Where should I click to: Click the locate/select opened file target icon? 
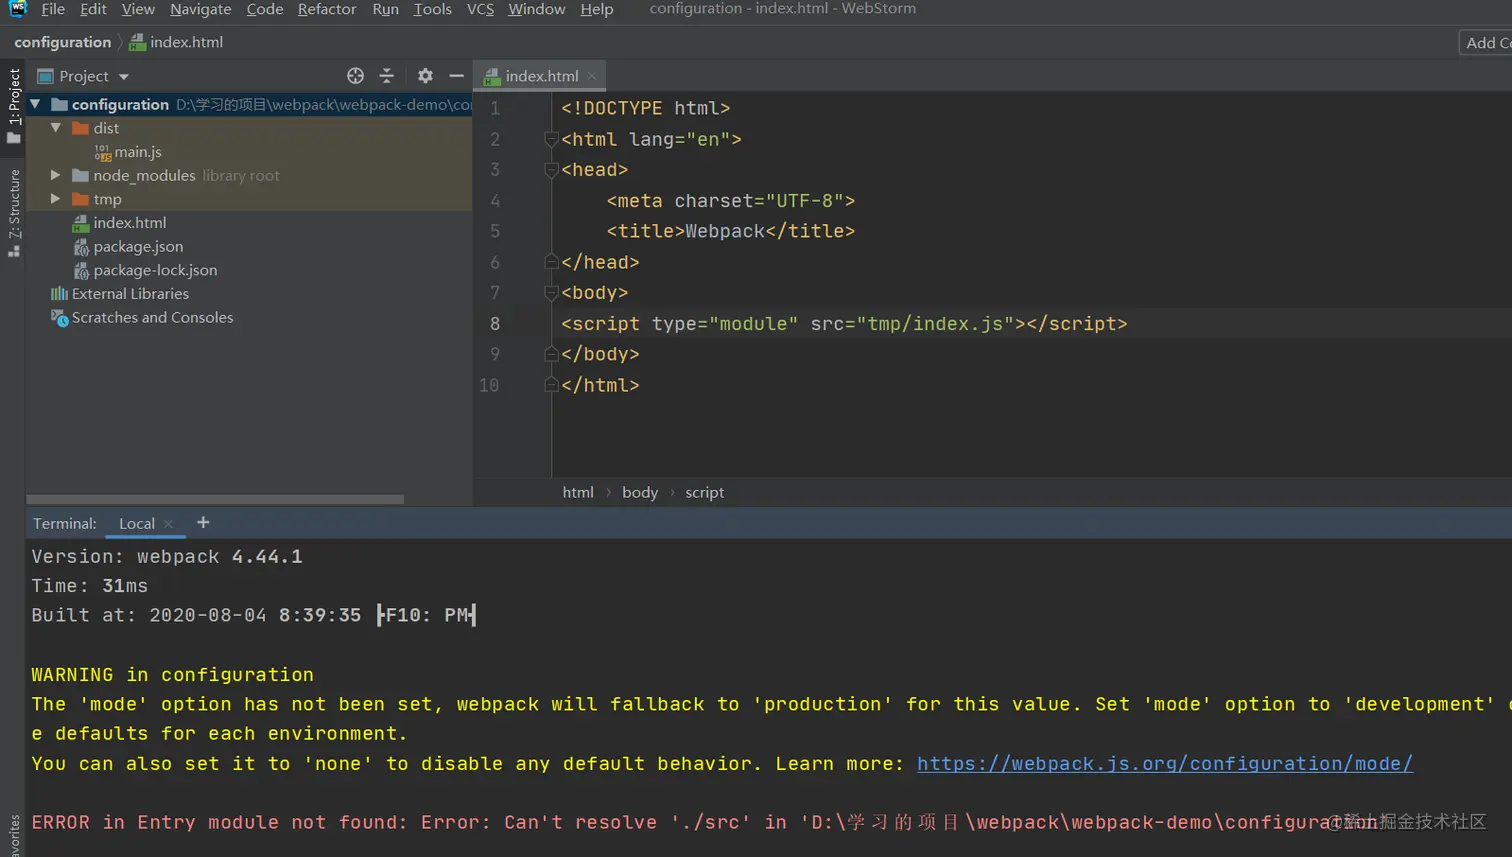pos(355,76)
